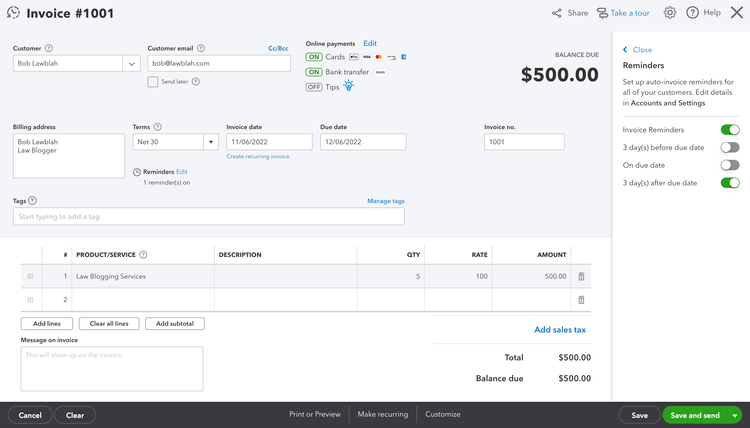Click the card brand logos next to Cards
Image resolution: width=750 pixels, height=428 pixels.
[378, 57]
